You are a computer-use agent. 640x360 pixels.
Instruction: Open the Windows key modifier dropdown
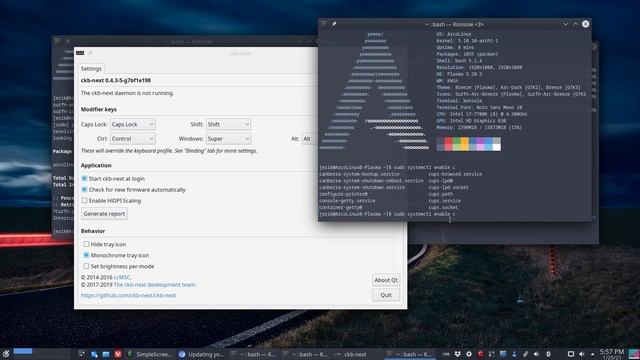tap(228, 139)
